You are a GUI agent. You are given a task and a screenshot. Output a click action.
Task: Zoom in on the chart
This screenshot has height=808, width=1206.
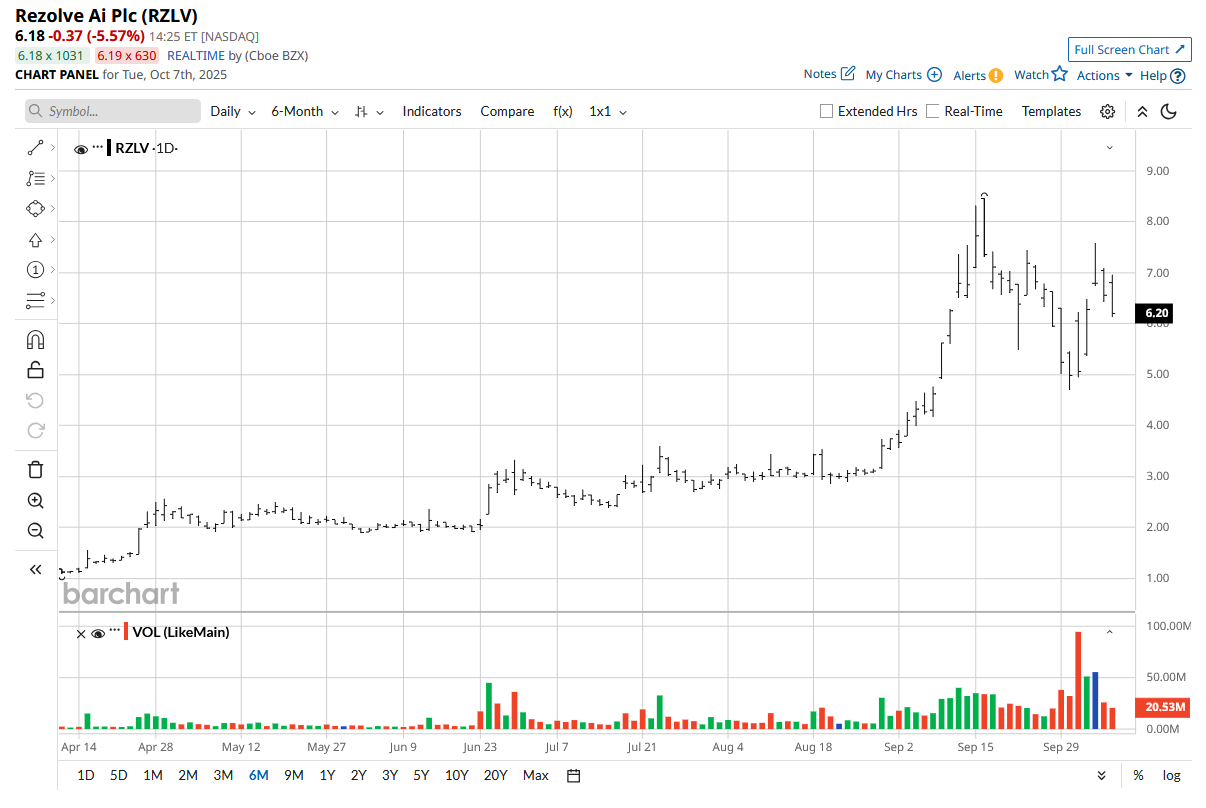point(35,501)
